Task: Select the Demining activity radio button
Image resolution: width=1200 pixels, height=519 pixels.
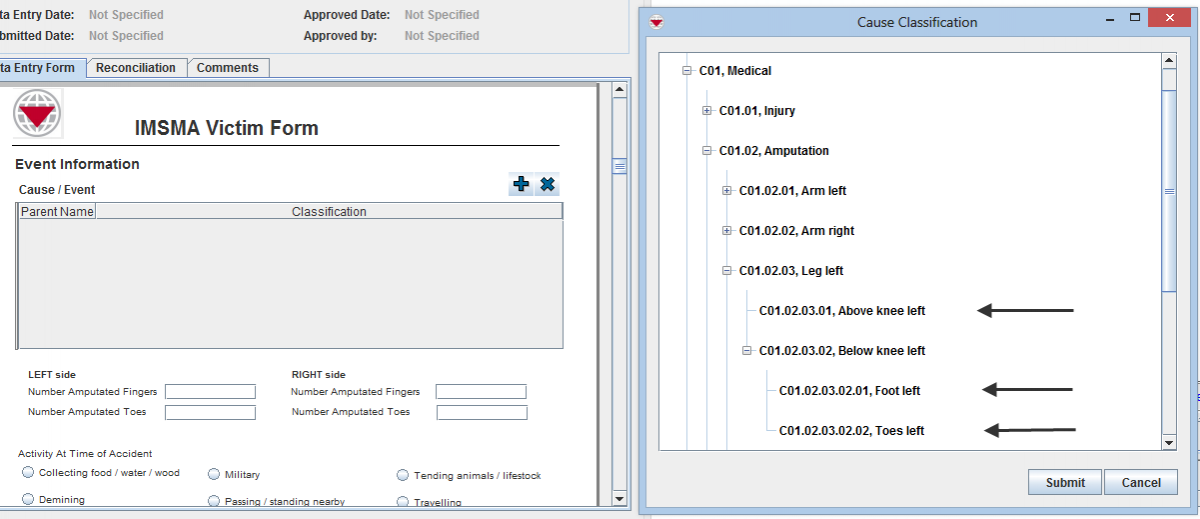Action: pos(28,499)
